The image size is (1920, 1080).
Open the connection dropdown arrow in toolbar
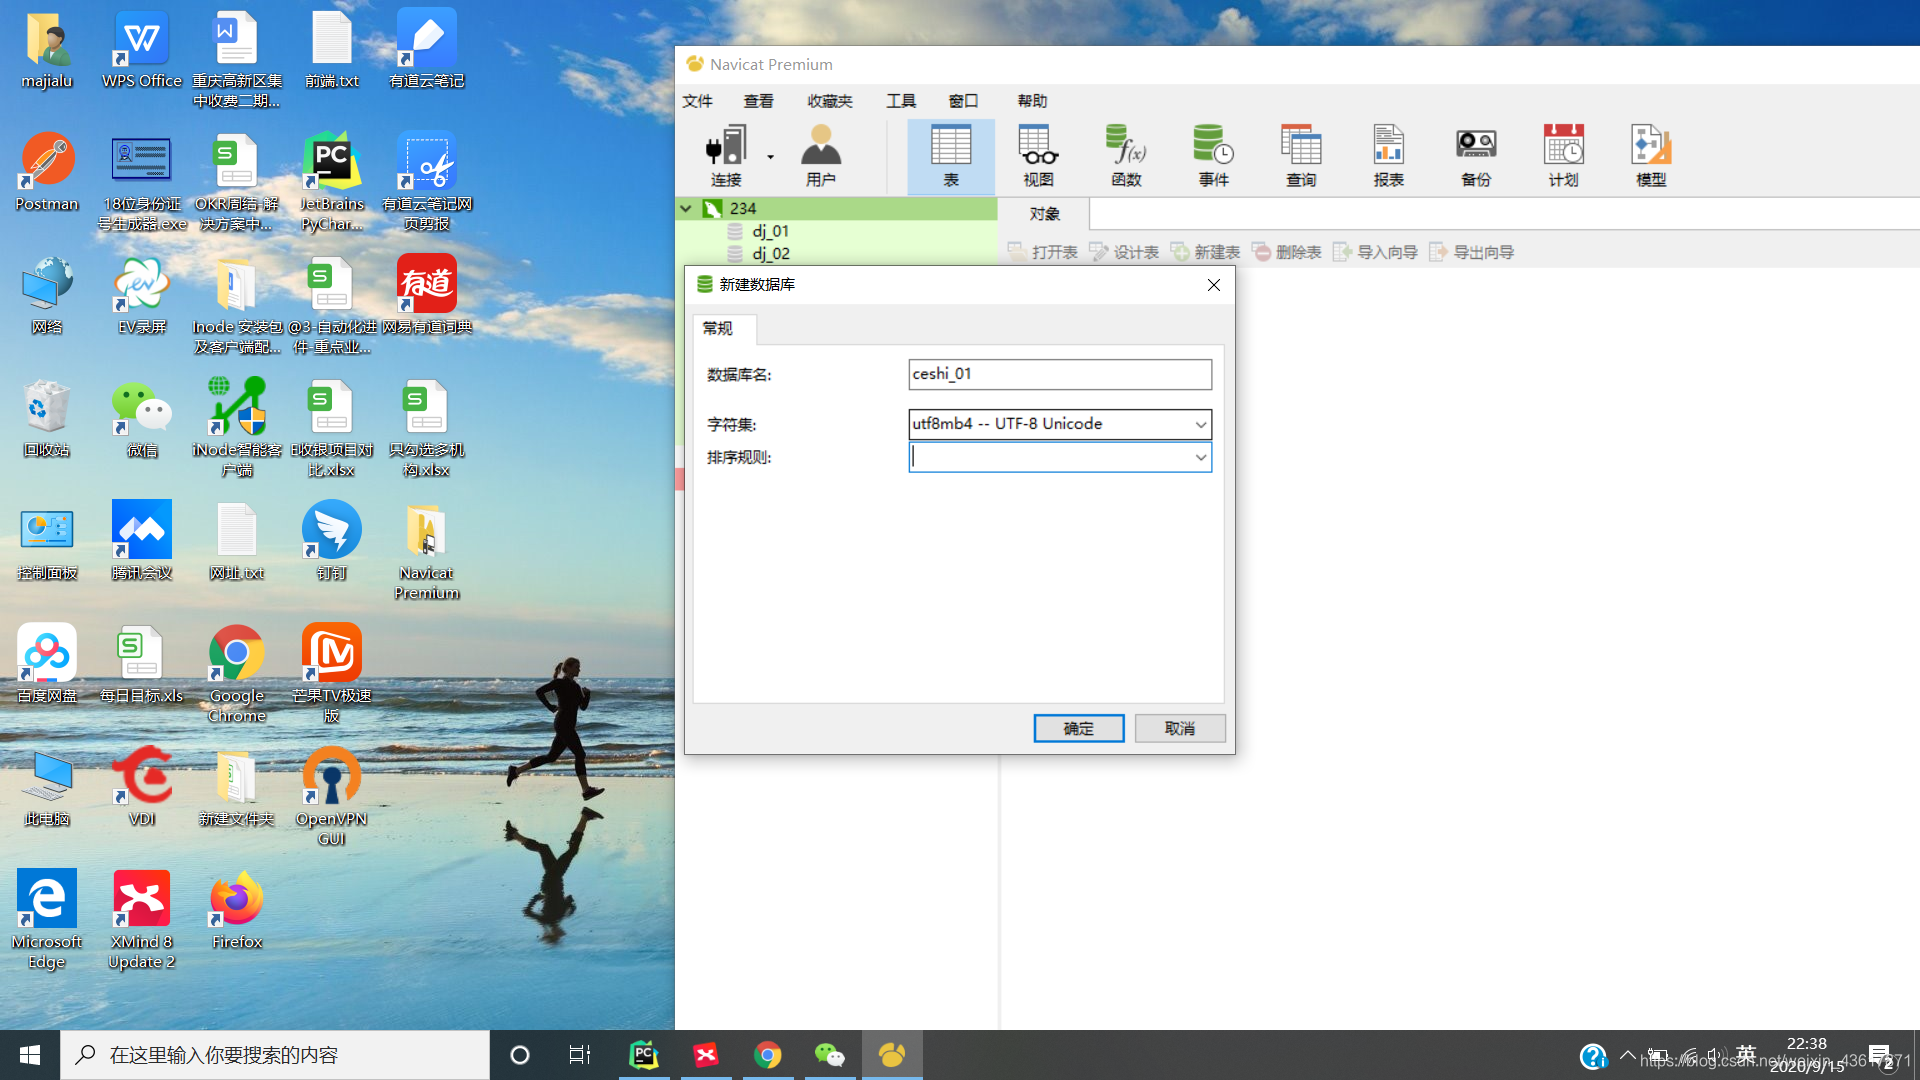click(x=770, y=157)
